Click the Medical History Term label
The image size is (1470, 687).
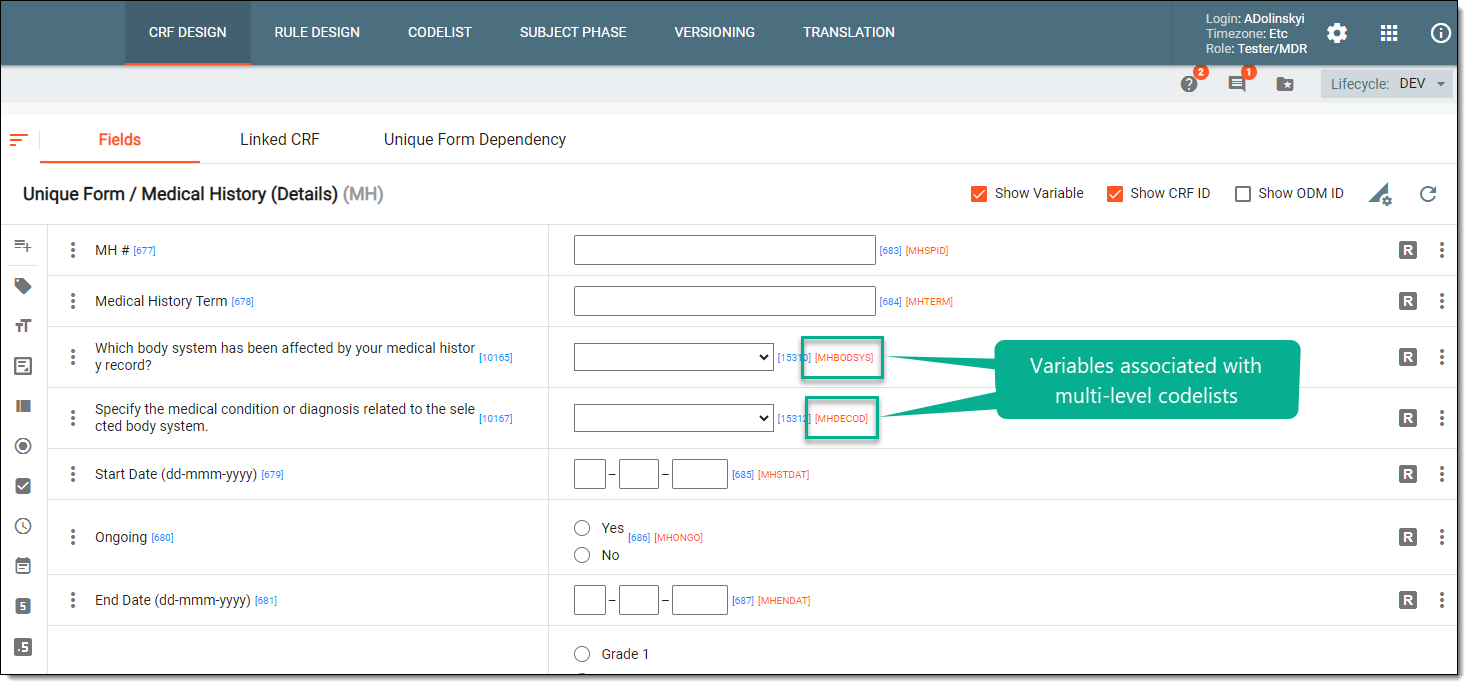(x=161, y=301)
